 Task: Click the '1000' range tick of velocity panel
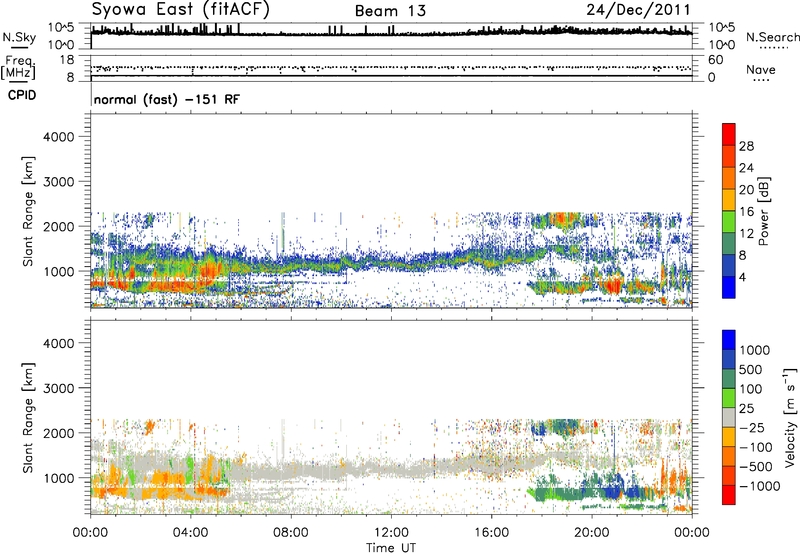point(59,478)
